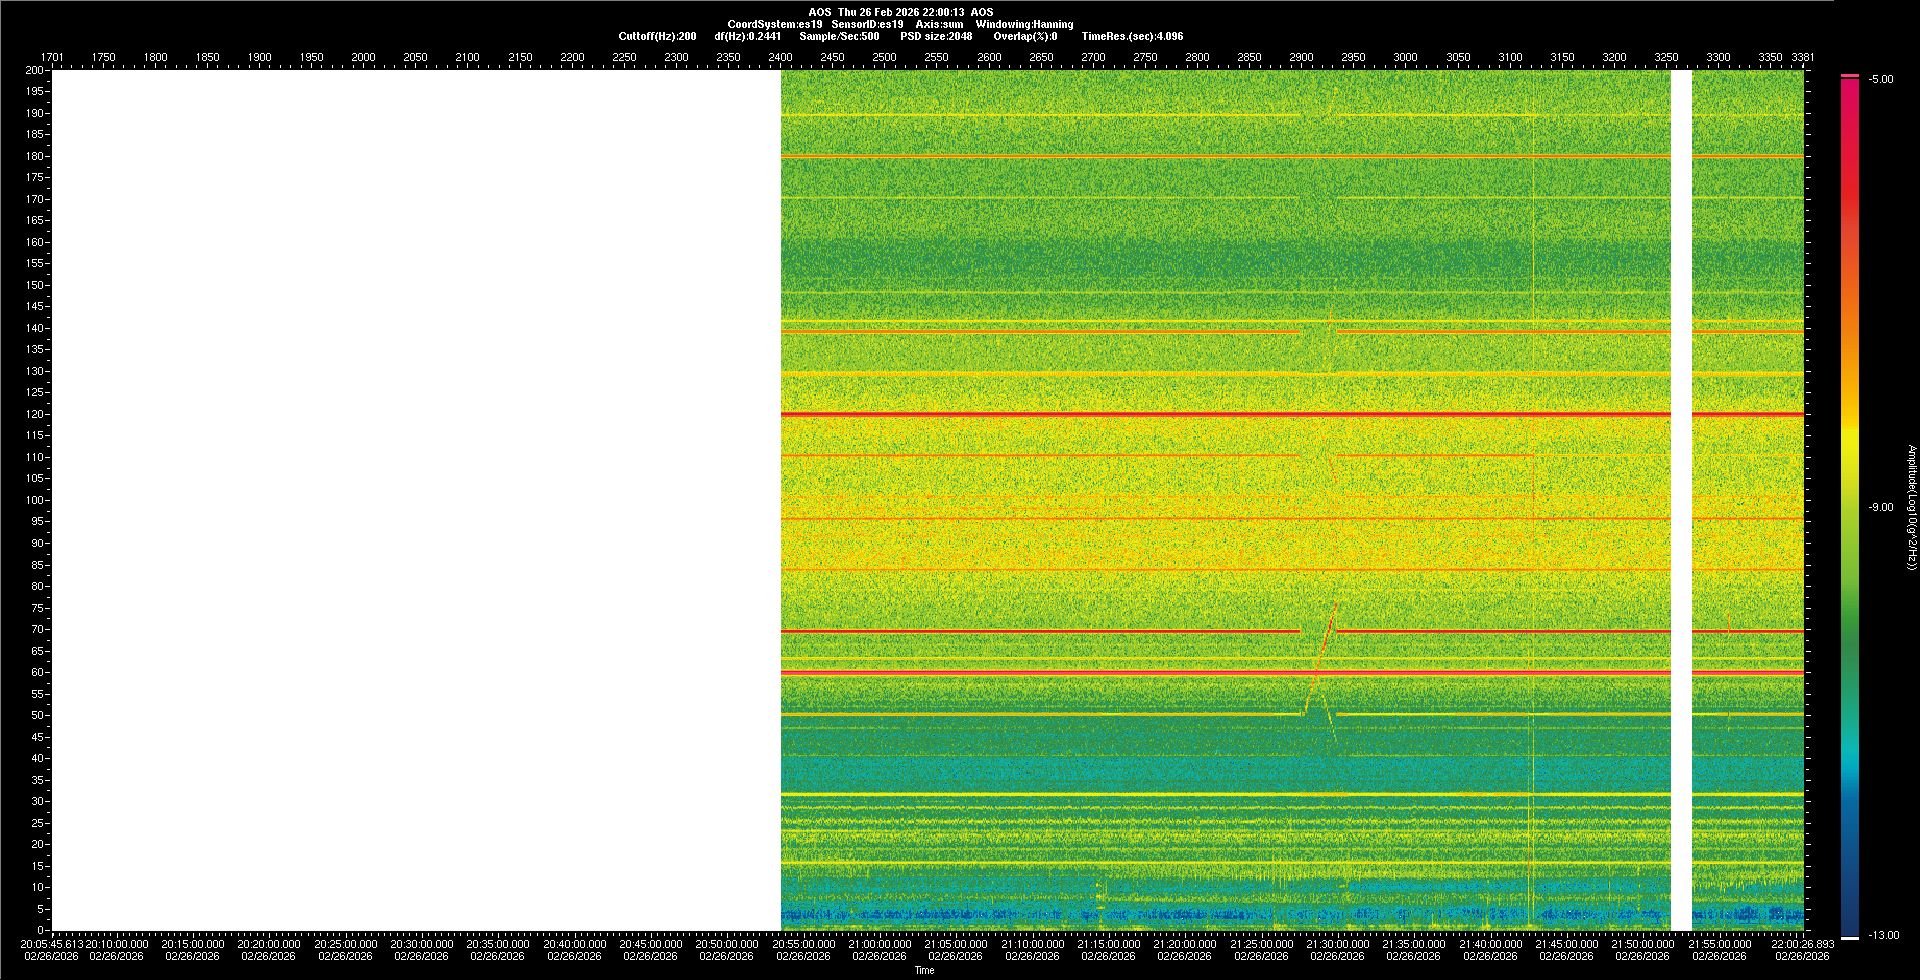Screen dimensions: 1920x980
Task: Click the 21:30:00.000 time axis tick label
Action: [1338, 944]
